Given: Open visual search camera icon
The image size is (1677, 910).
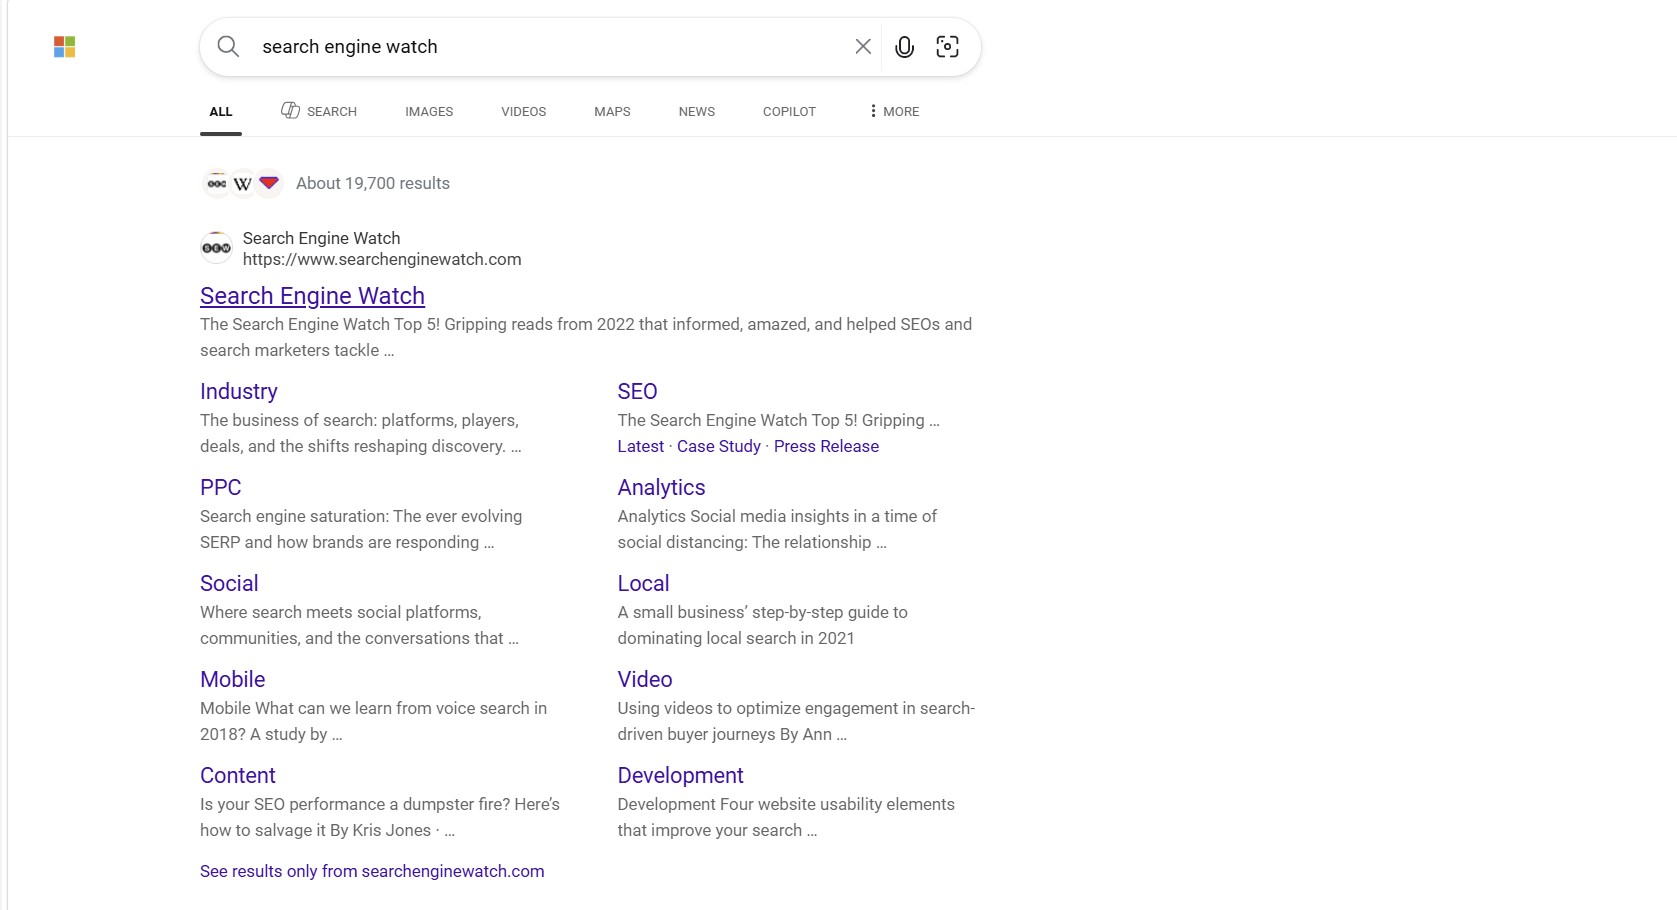Looking at the screenshot, I should pos(947,47).
